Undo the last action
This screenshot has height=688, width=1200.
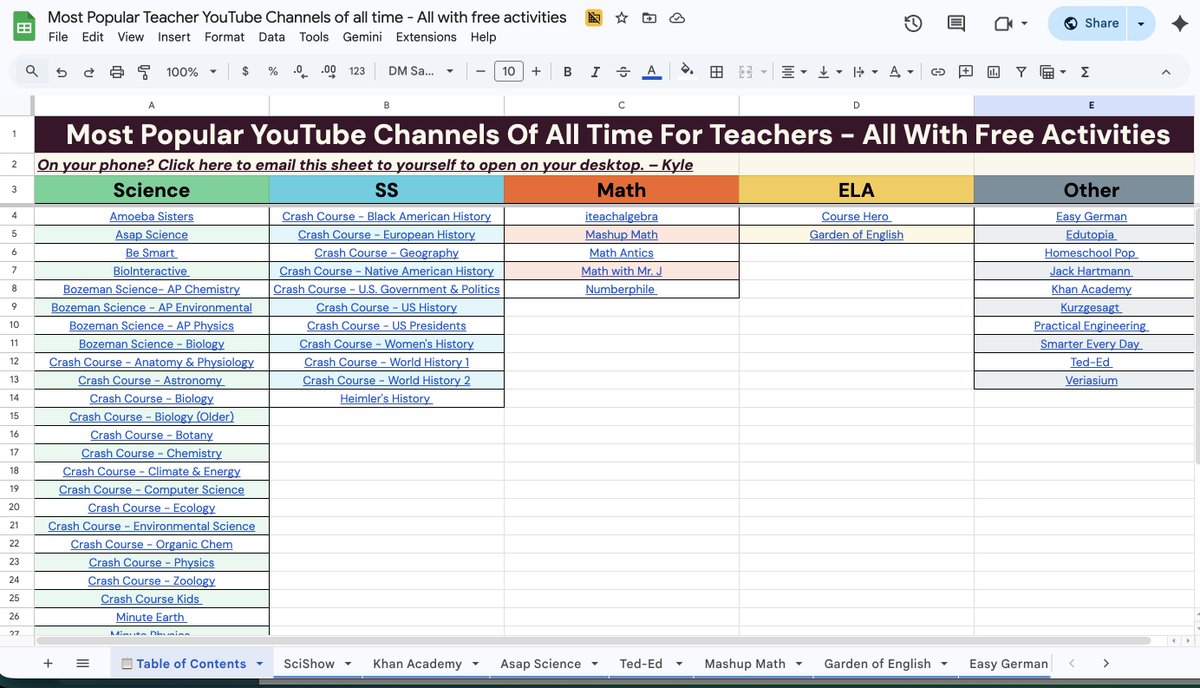(62, 72)
